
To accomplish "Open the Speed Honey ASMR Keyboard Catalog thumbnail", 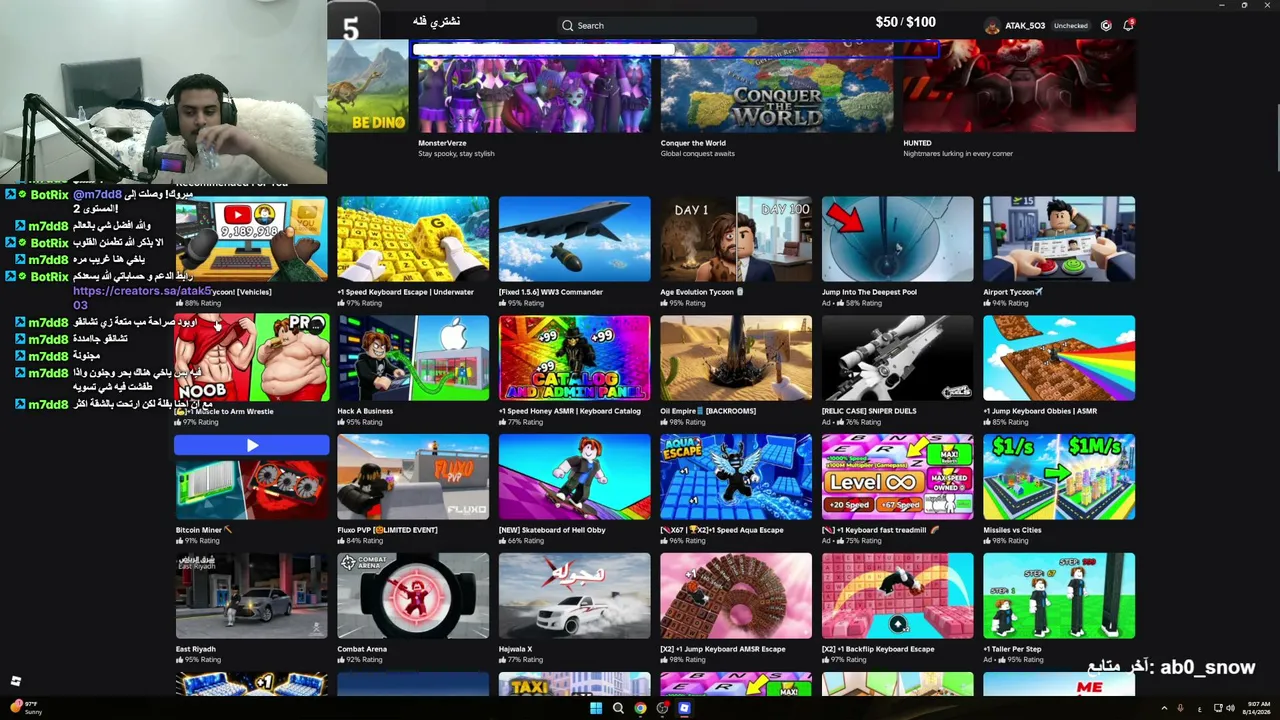I will 574,358.
